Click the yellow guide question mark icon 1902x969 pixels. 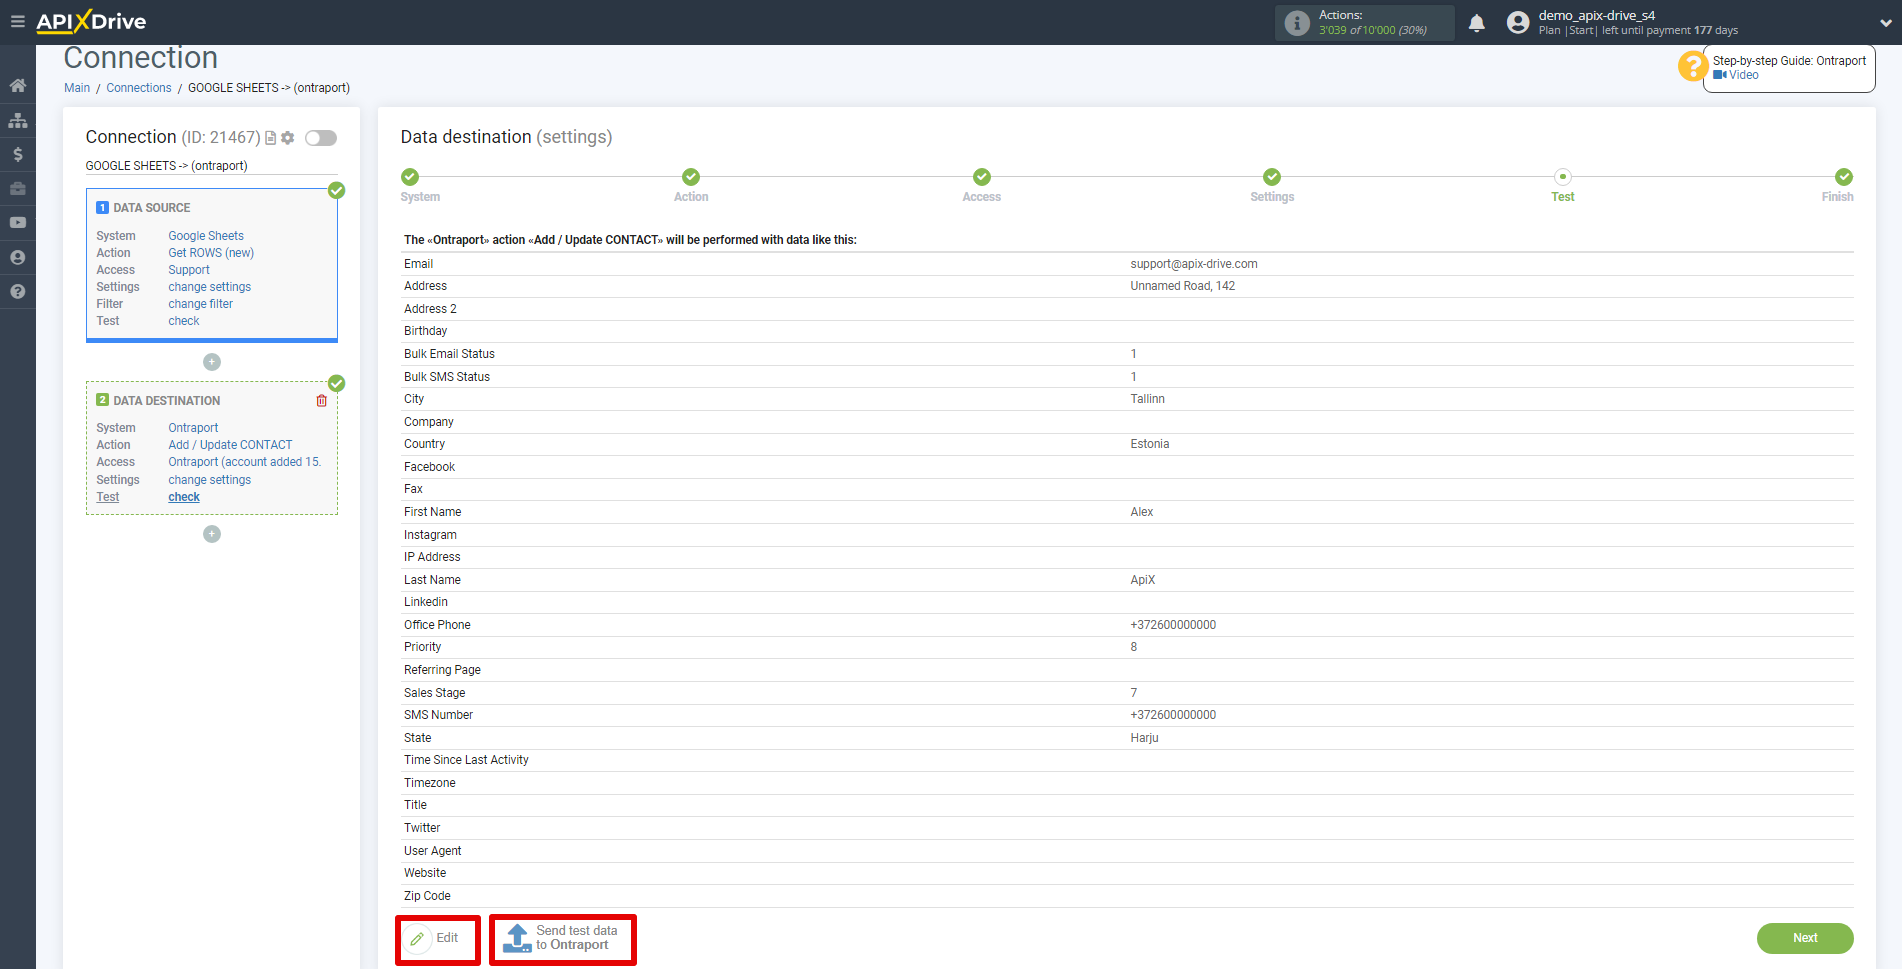[1692, 67]
